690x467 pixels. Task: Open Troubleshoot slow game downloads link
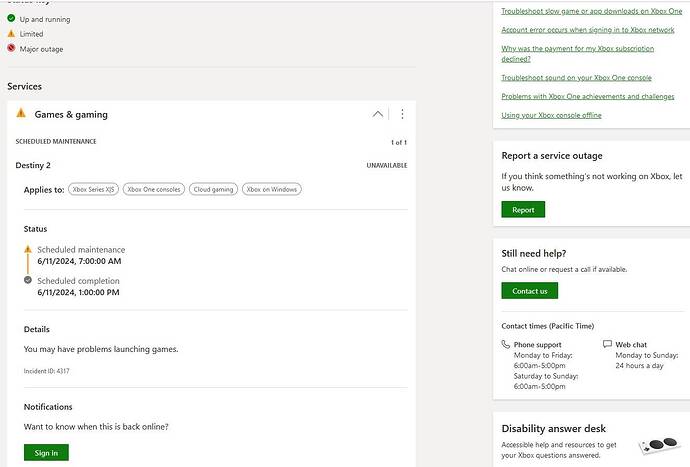591,10
